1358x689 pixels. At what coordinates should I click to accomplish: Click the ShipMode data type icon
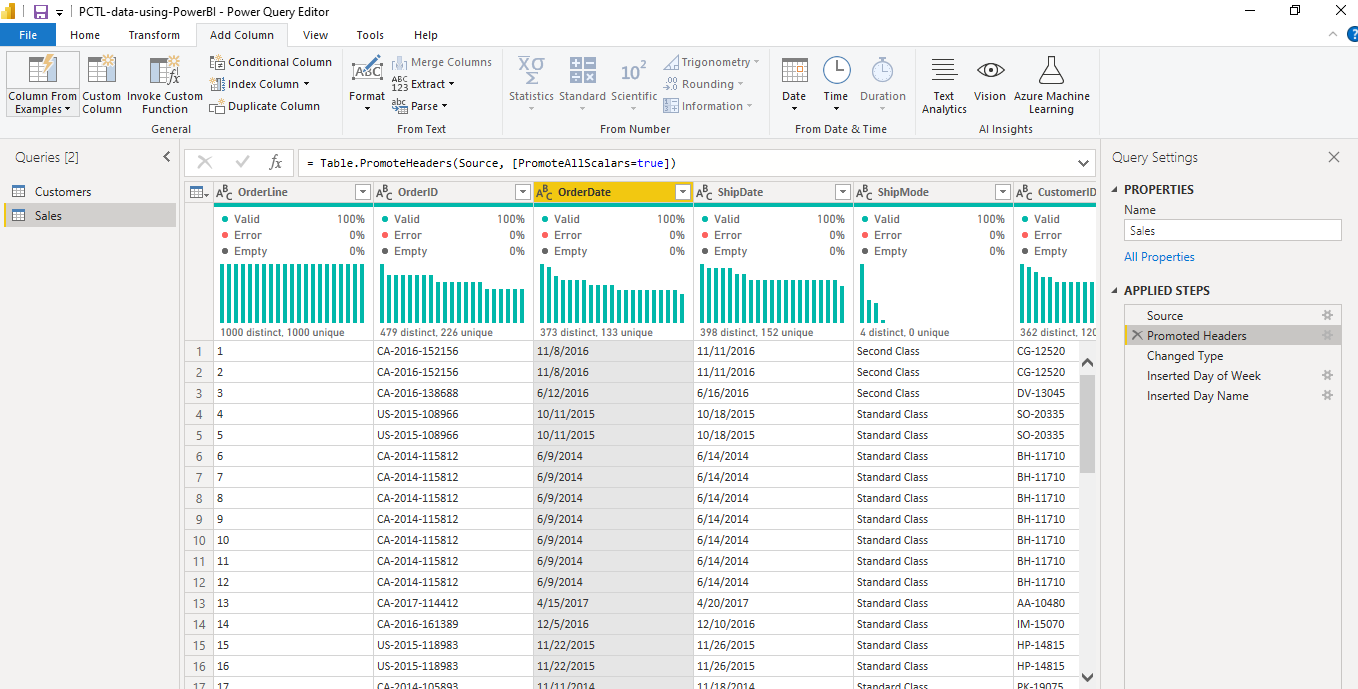point(865,192)
